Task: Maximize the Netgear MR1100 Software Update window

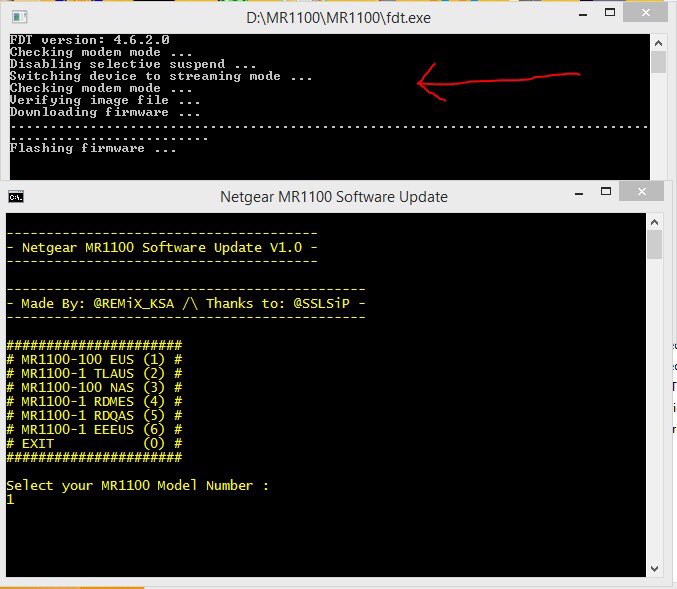Action: click(606, 191)
